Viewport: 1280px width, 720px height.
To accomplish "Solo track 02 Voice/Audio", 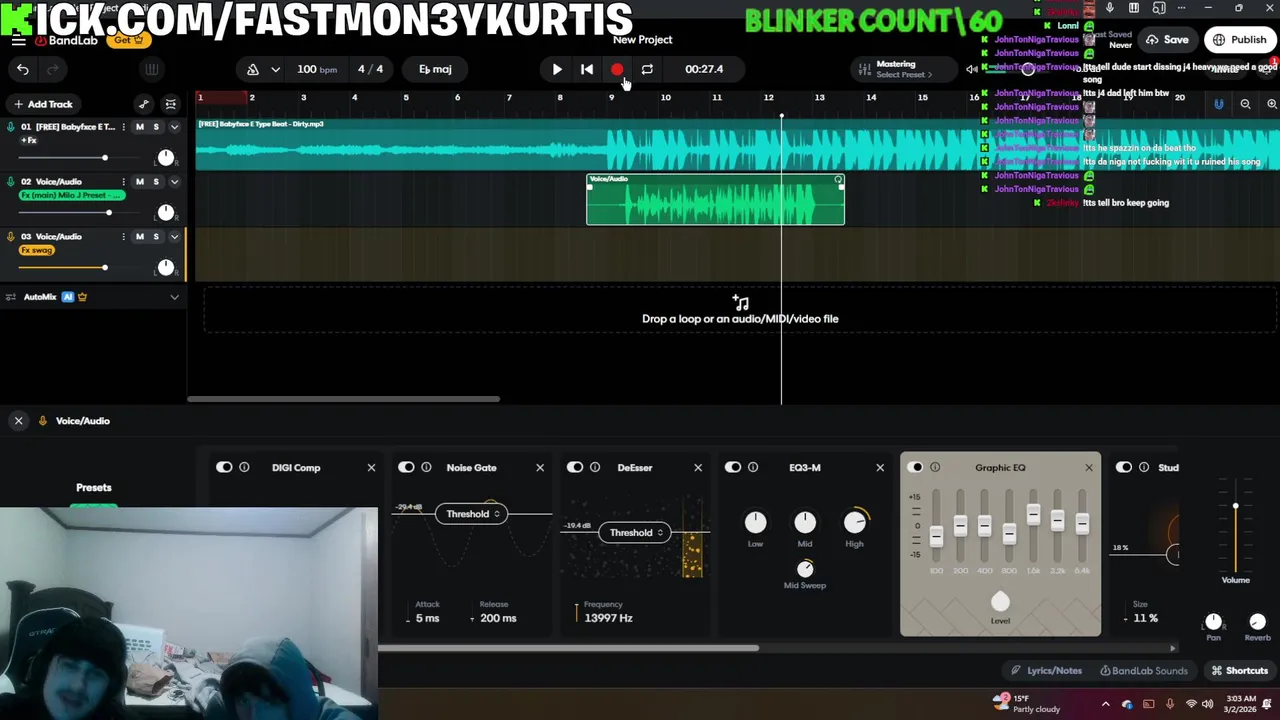I will pyautogui.click(x=156, y=182).
